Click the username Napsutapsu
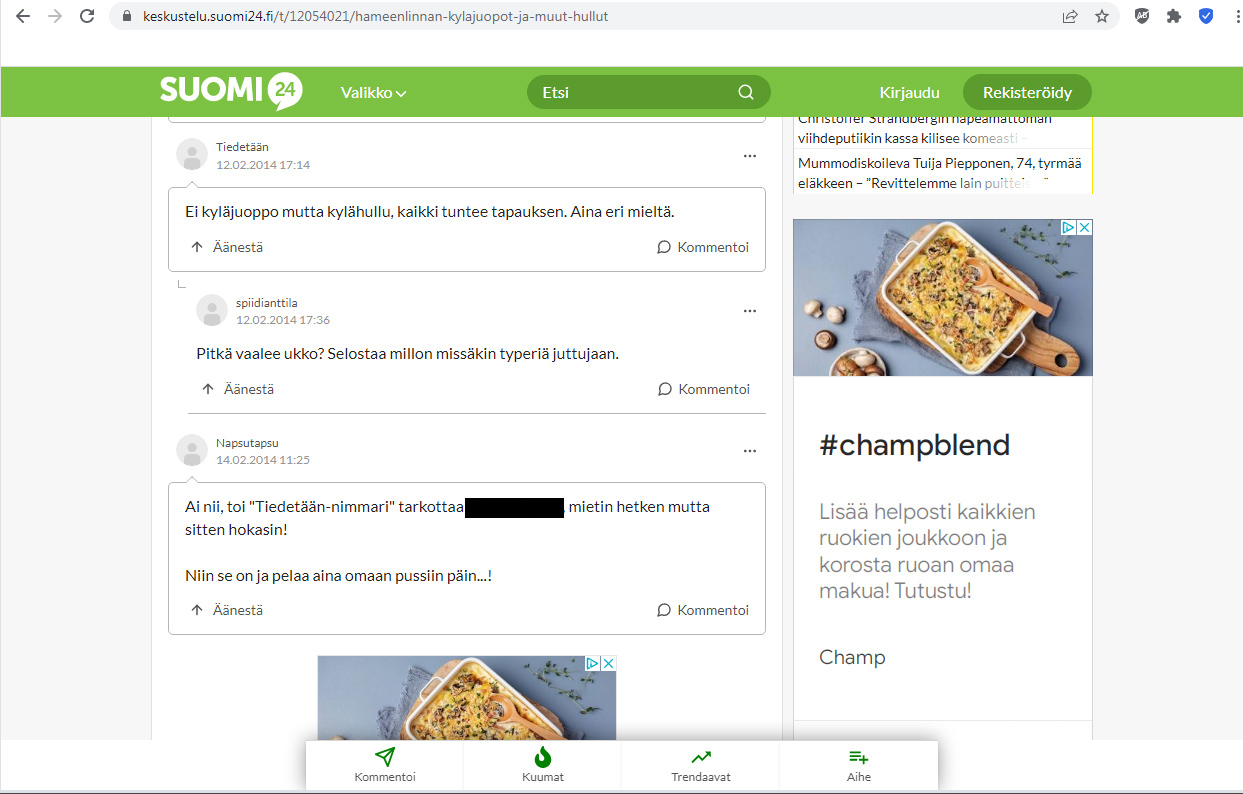This screenshot has width=1243, height=794. coord(247,442)
